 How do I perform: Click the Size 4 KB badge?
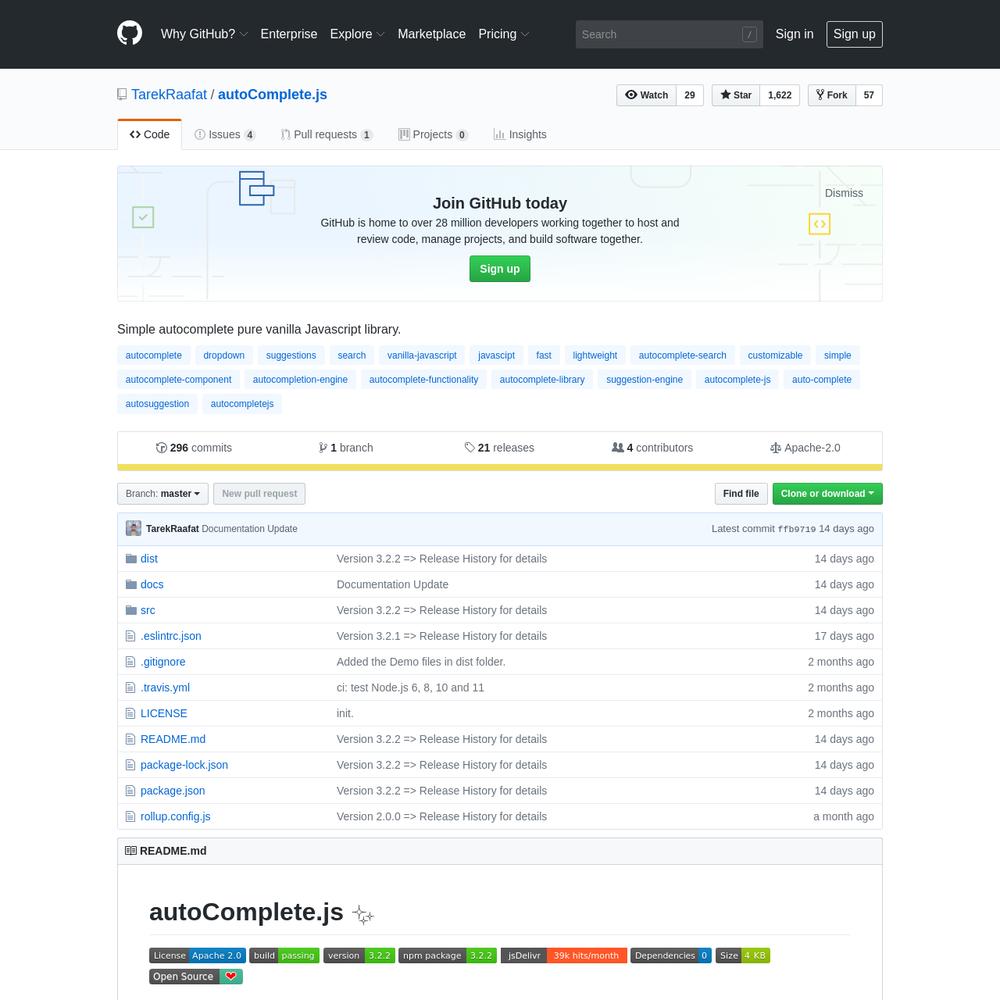click(x=742, y=955)
